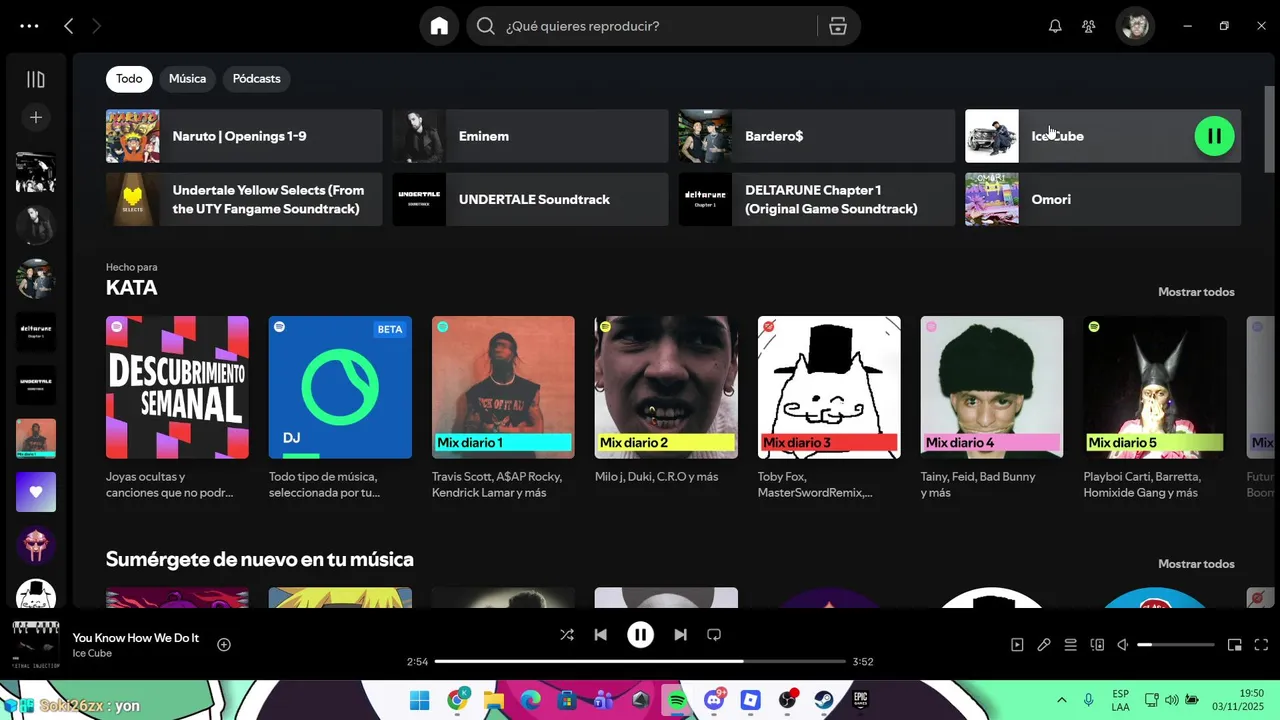The height and width of the screenshot is (720, 1280).
Task: Pause Ice Cube with green button
Action: [1214, 136]
